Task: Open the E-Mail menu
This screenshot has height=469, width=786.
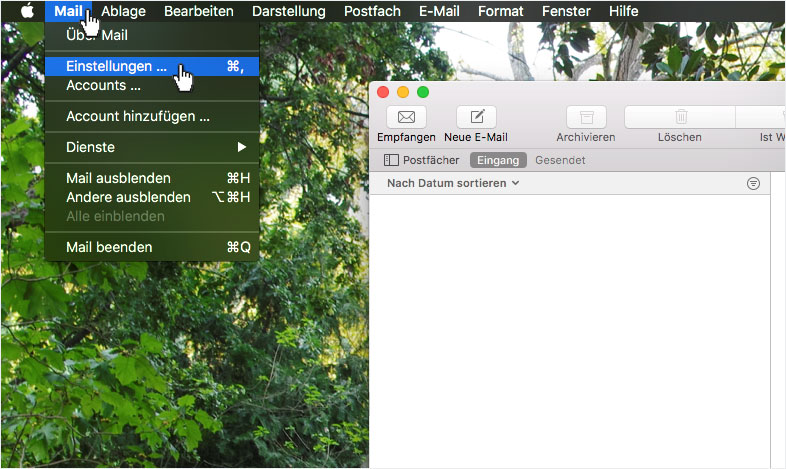Action: 439,11
